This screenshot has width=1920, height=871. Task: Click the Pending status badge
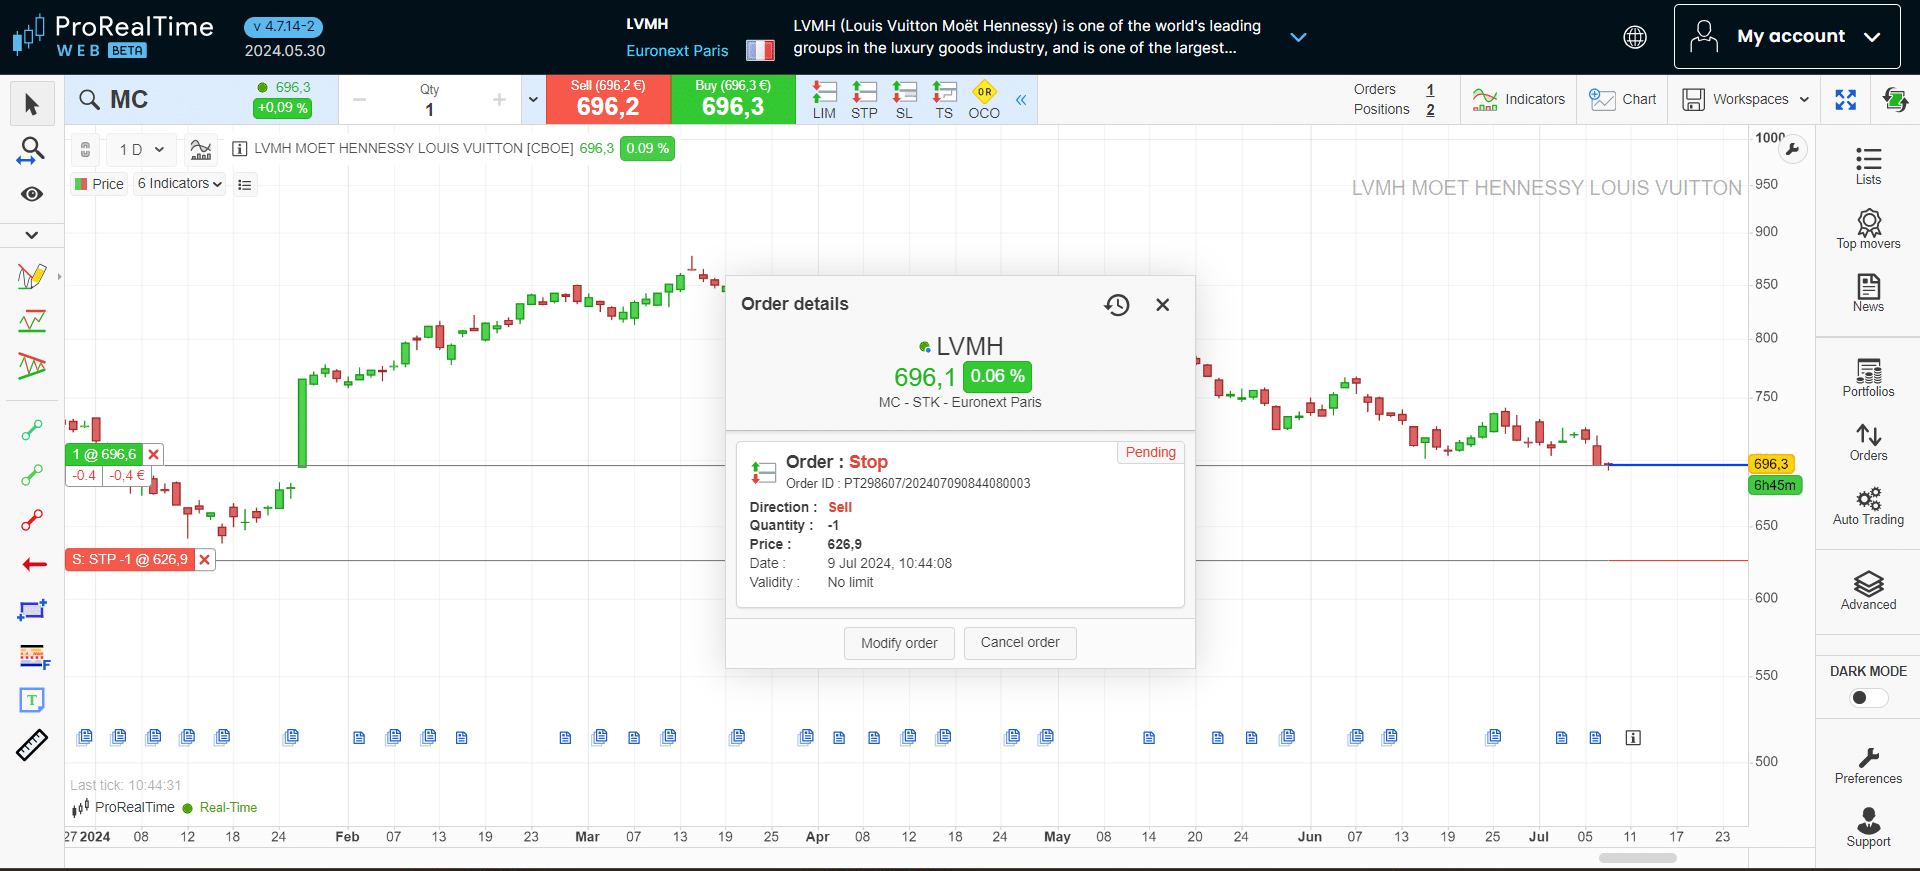pos(1150,453)
